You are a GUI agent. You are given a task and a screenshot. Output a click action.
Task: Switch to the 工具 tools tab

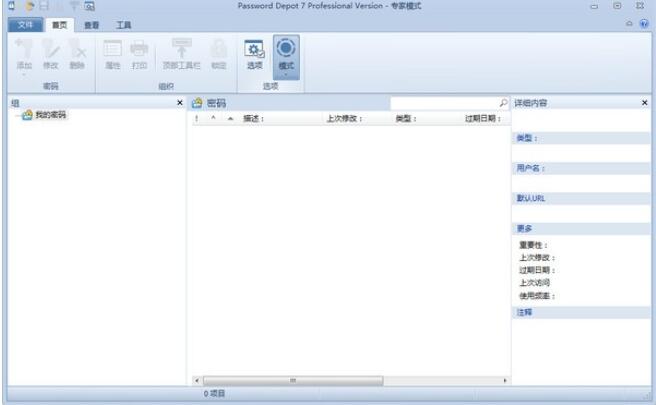[123, 26]
